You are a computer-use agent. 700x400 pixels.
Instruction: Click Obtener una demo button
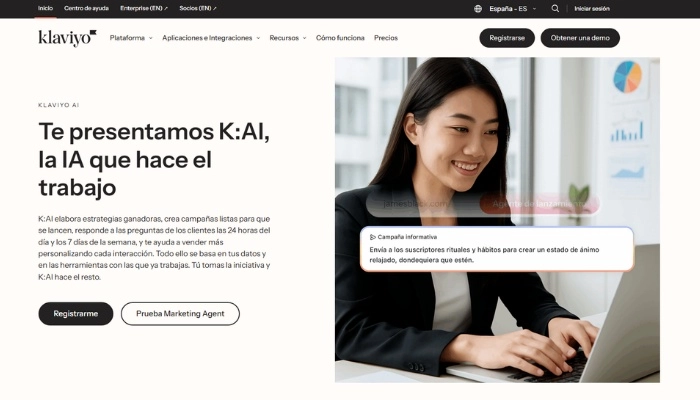(x=580, y=38)
